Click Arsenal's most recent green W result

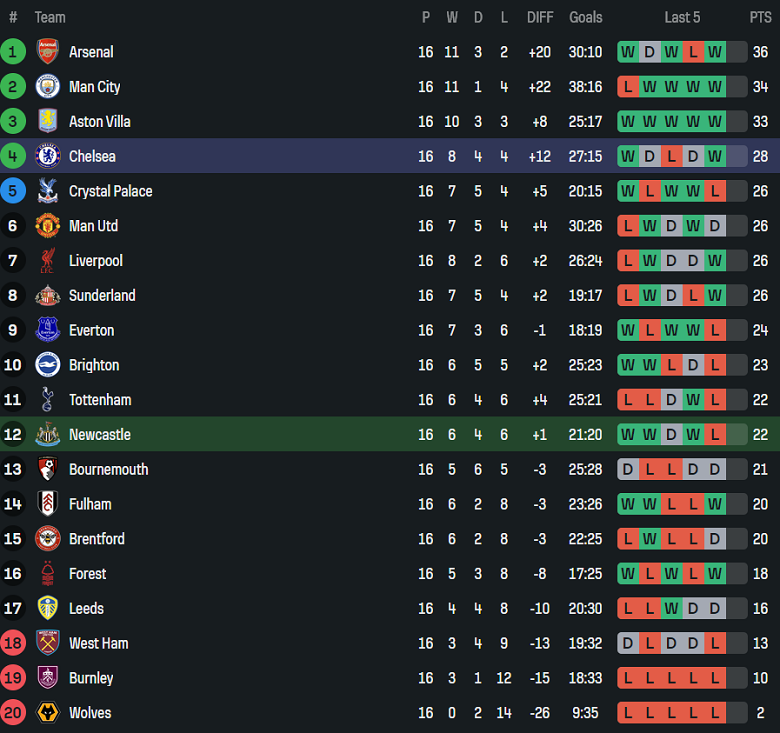click(715, 52)
